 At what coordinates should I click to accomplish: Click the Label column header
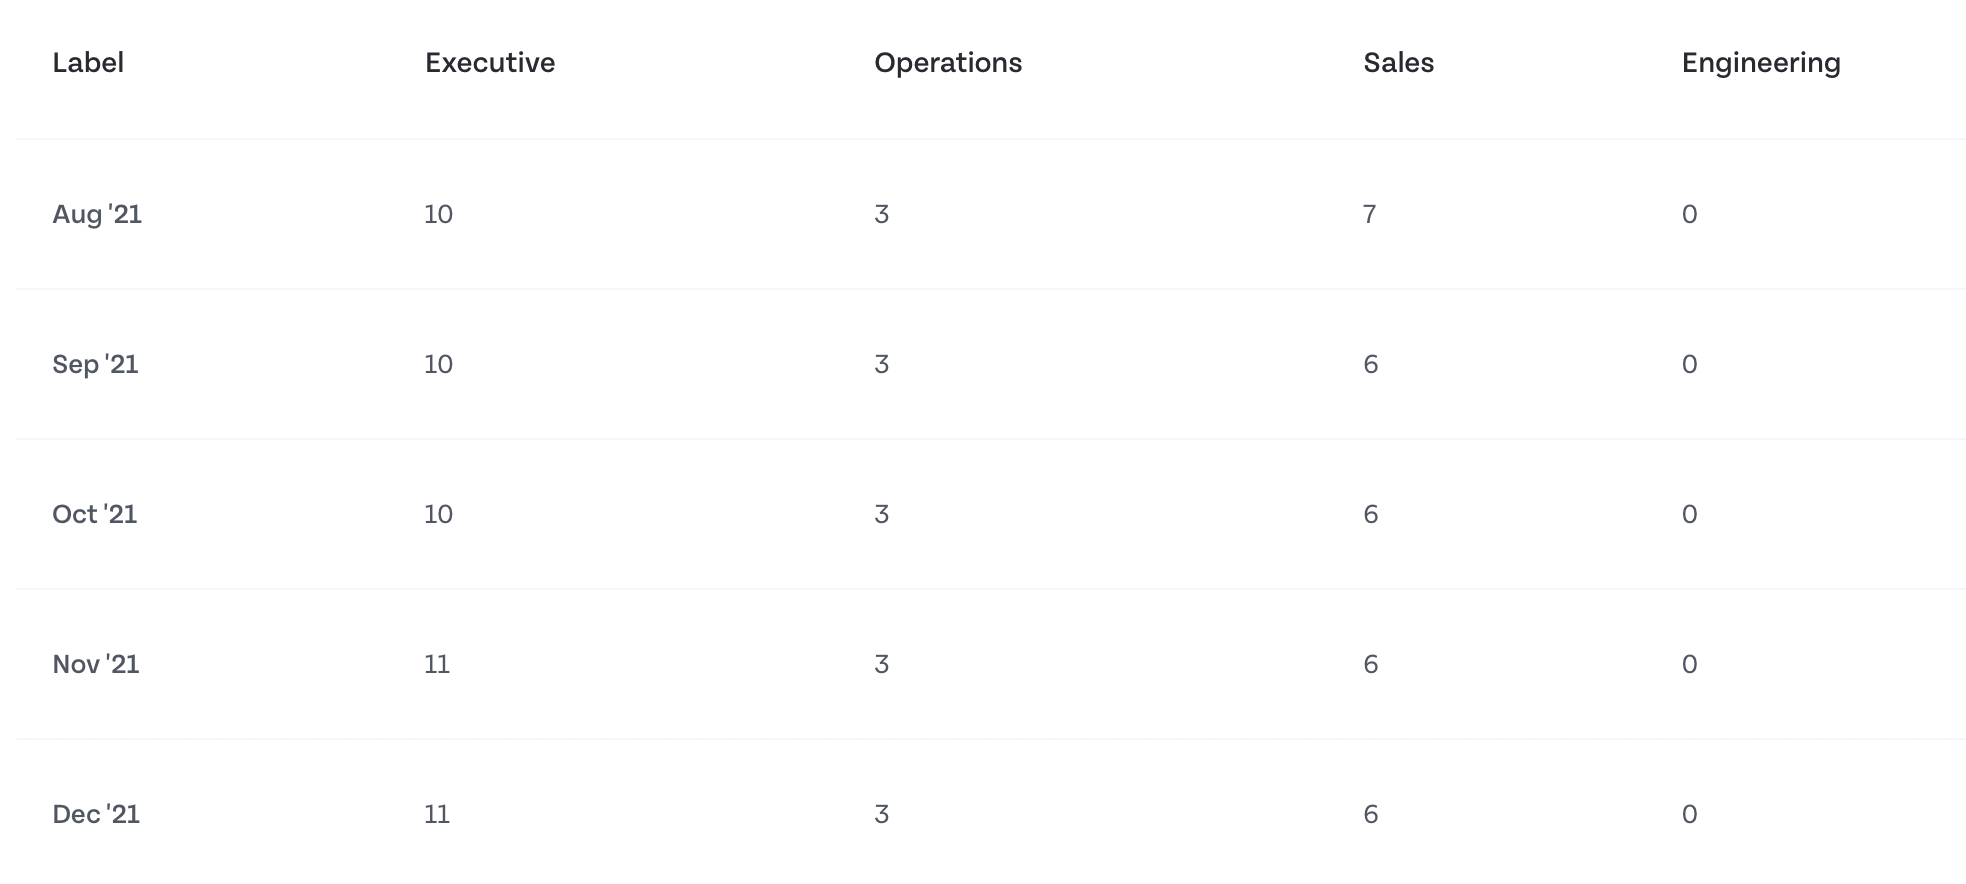(88, 63)
